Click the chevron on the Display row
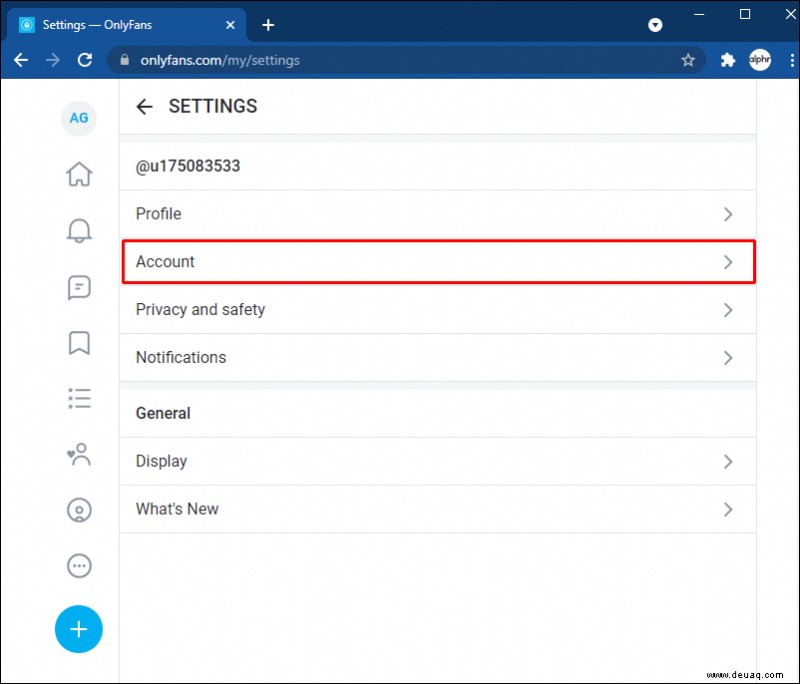Screen dimensions: 800x684 (x=728, y=462)
